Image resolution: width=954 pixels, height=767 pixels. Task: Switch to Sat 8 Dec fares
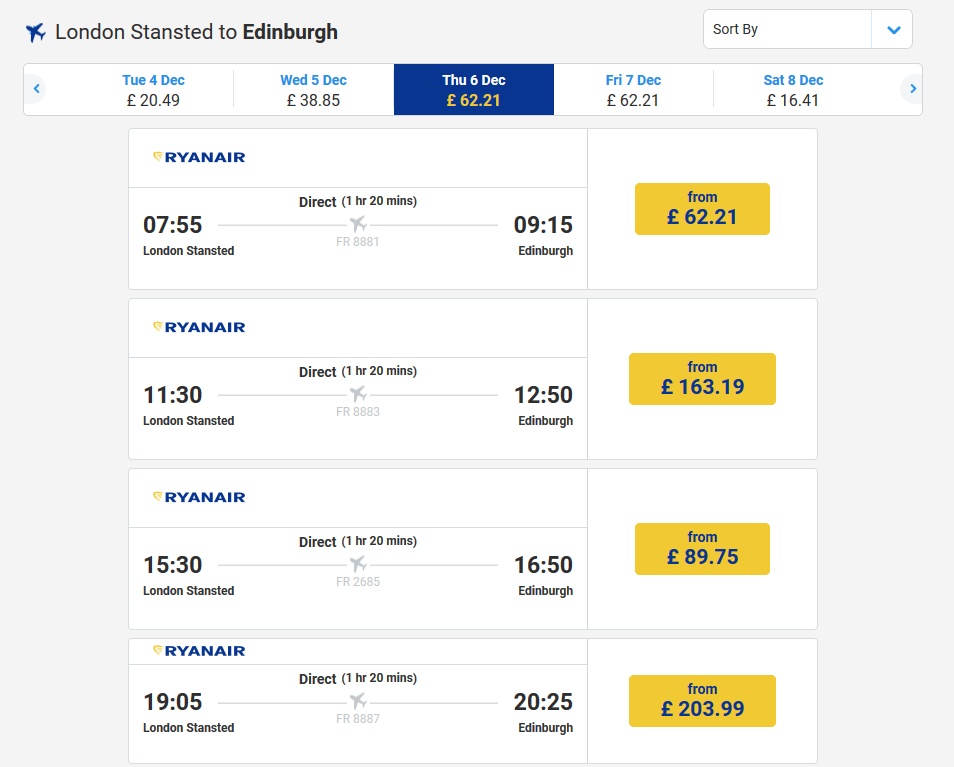point(793,90)
